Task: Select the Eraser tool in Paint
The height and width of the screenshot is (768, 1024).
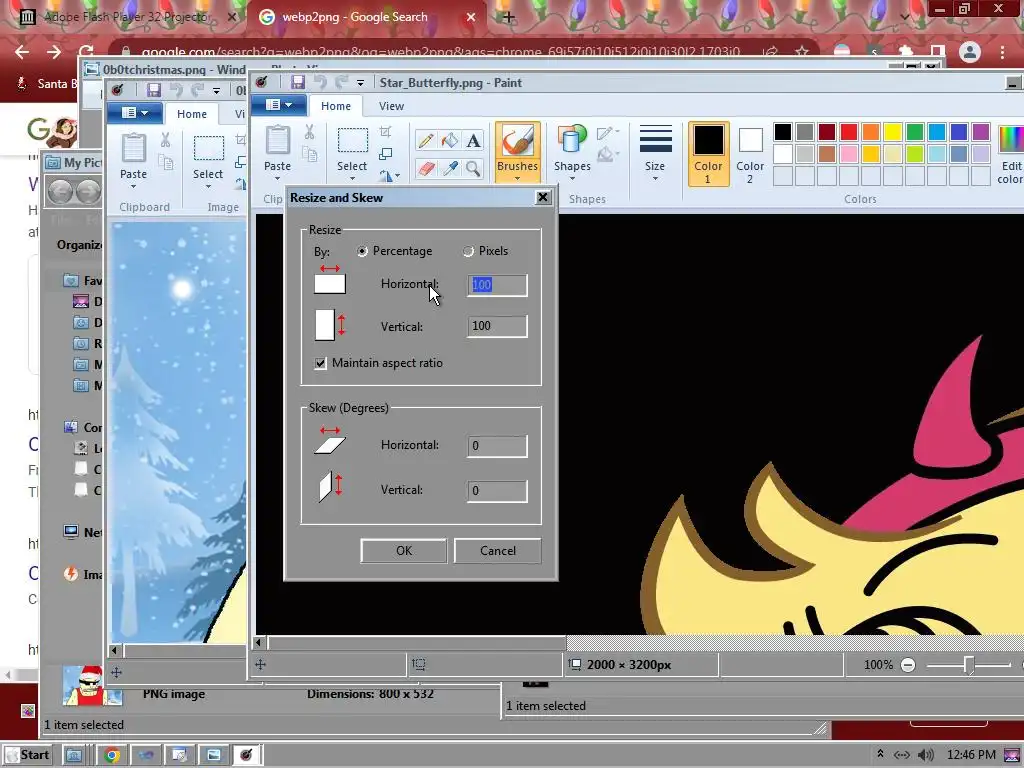Action: coord(426,169)
